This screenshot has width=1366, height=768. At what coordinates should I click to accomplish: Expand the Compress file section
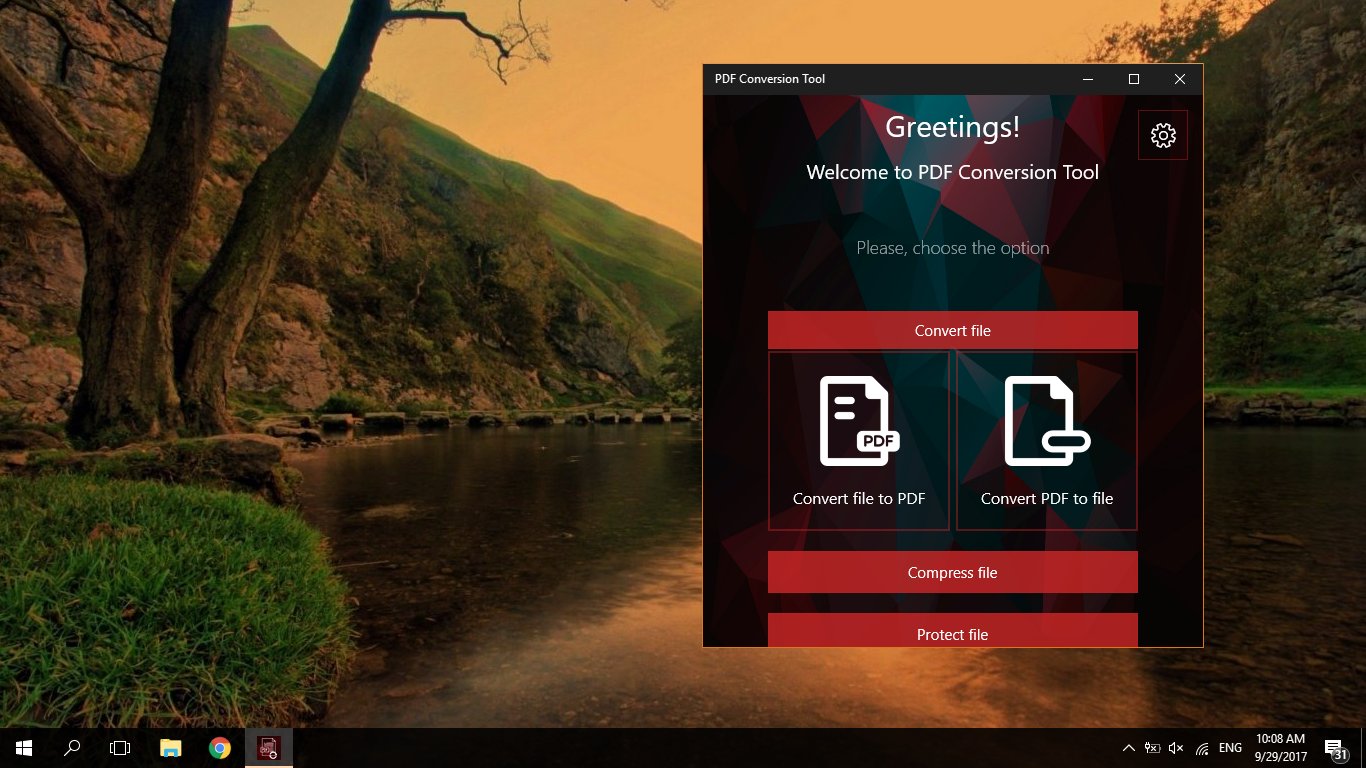pos(953,572)
